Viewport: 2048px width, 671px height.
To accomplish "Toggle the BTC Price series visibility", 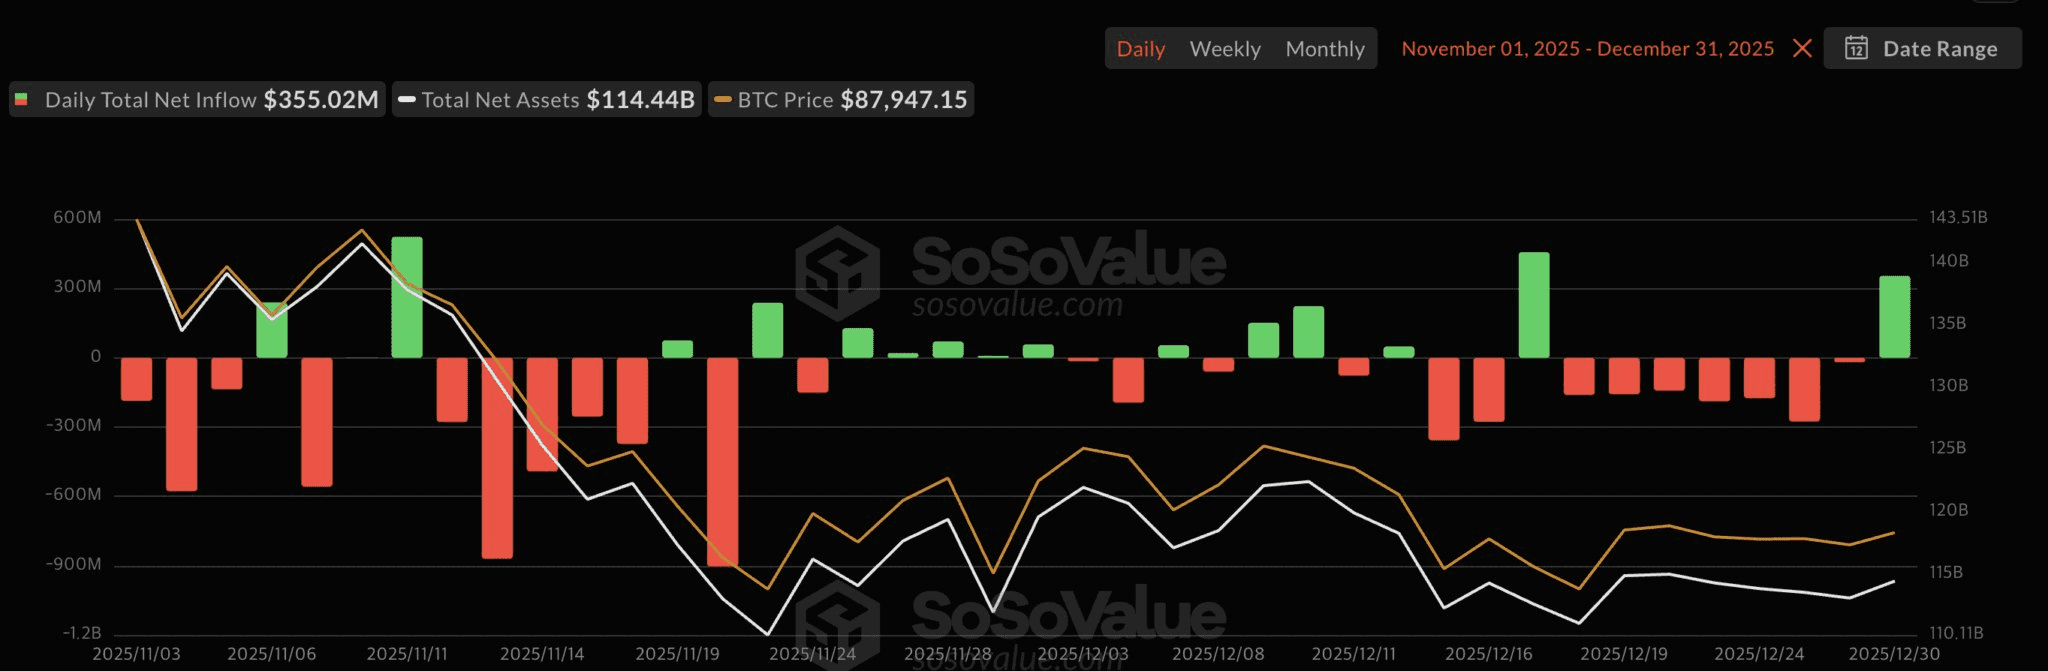I will click(x=841, y=100).
